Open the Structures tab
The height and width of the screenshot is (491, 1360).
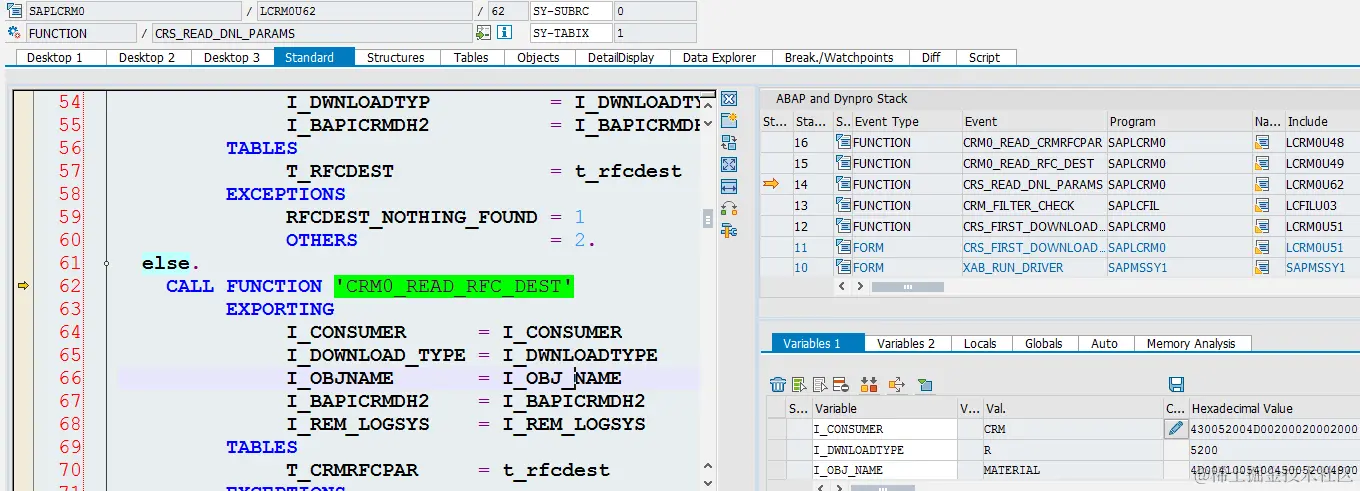click(x=395, y=57)
